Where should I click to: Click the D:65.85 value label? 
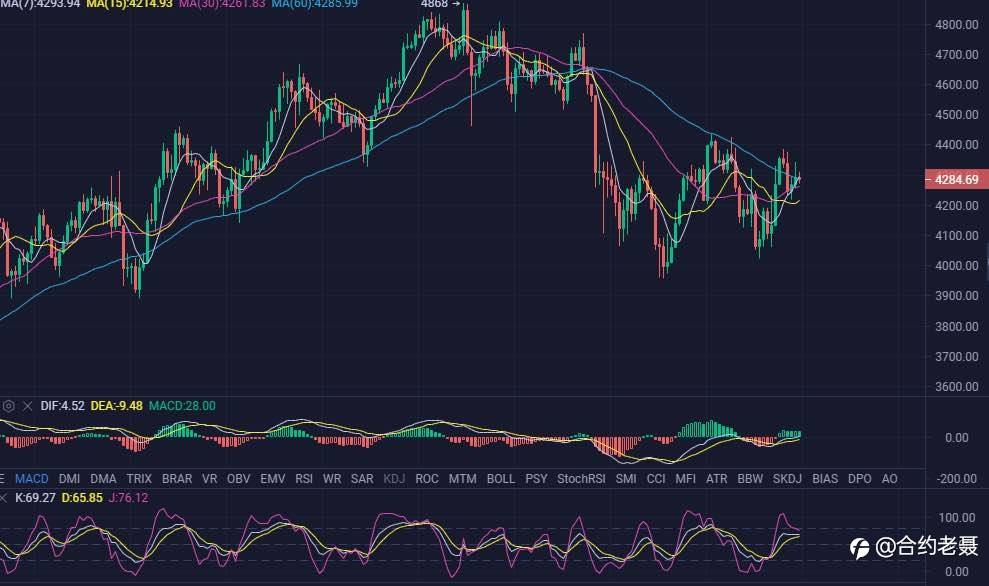(82, 498)
